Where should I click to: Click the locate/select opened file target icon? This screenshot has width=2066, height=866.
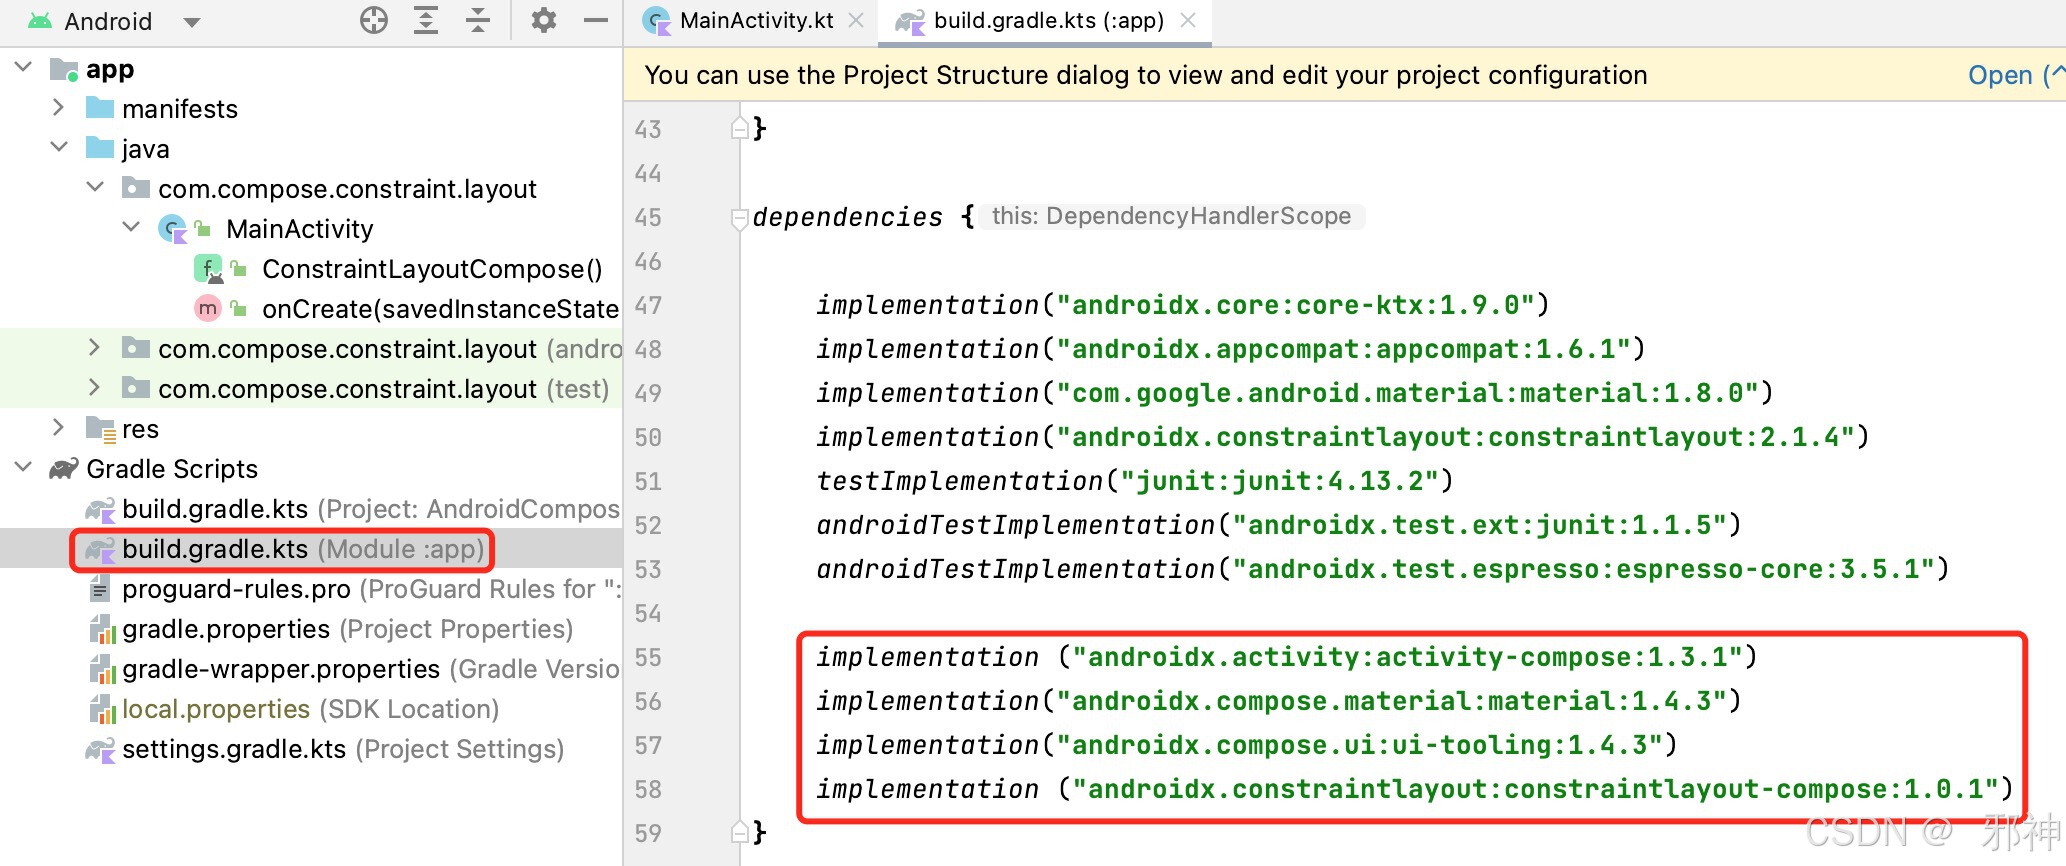pyautogui.click(x=374, y=20)
